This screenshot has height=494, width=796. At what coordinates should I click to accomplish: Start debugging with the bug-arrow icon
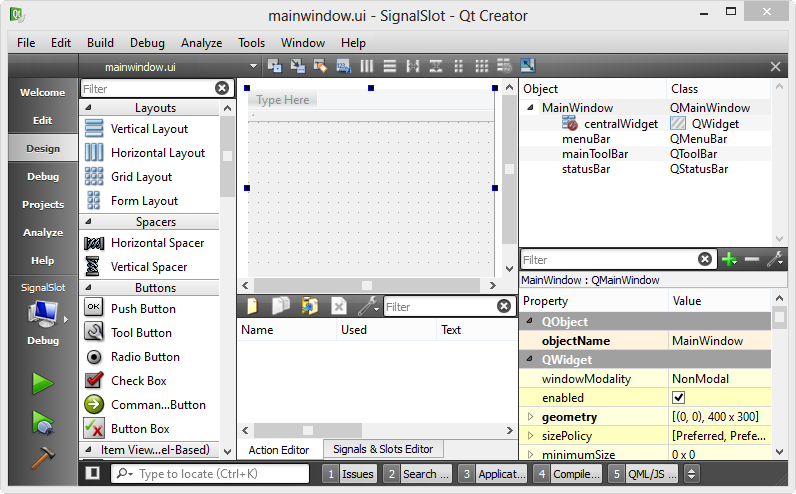(43, 422)
